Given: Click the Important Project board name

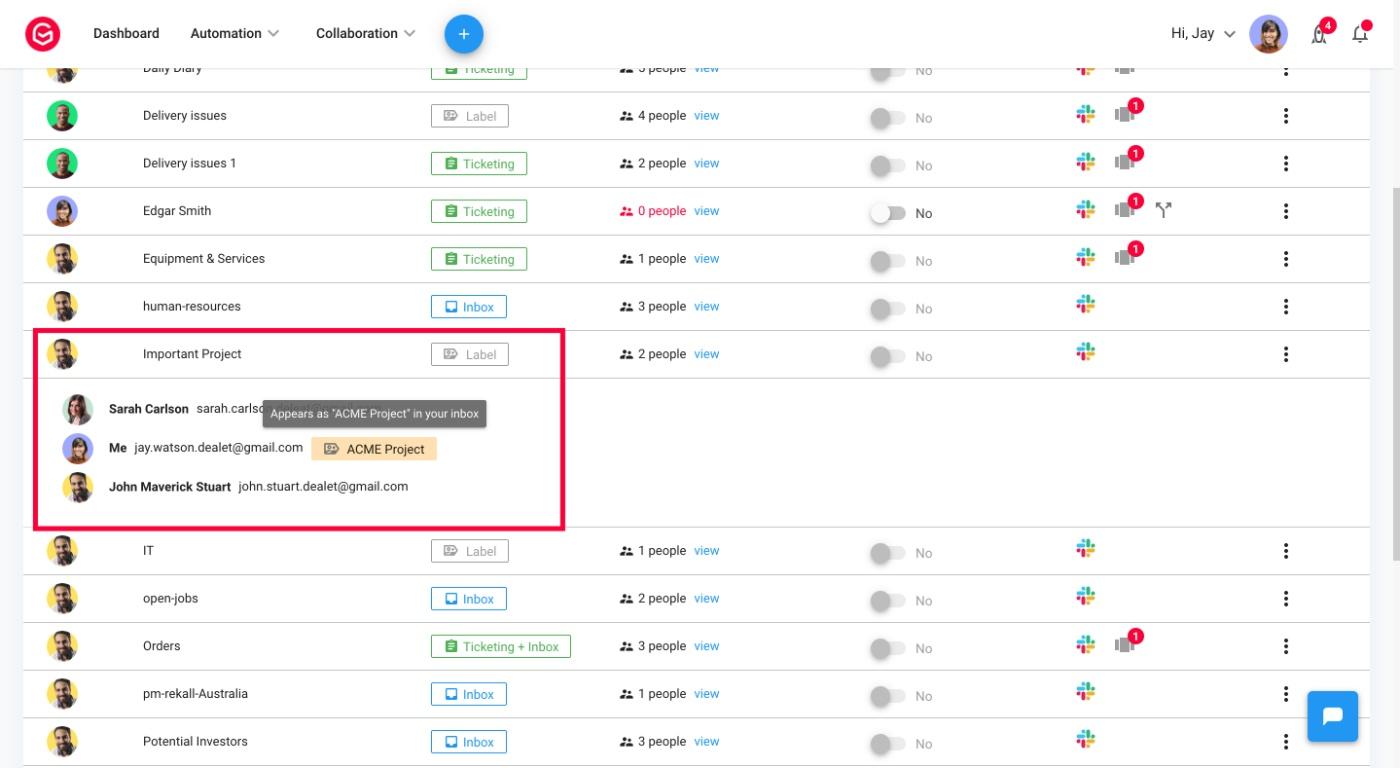Looking at the screenshot, I should click(x=192, y=354).
